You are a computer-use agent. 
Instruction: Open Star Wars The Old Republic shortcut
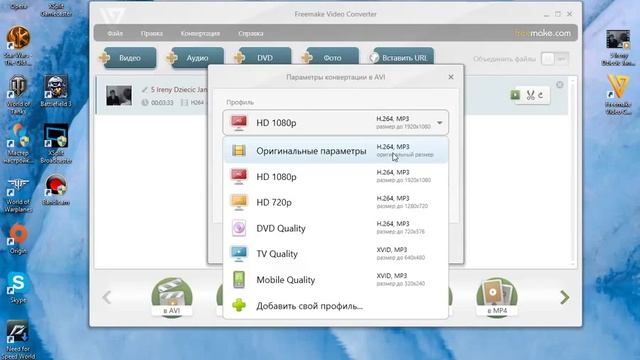18,45
